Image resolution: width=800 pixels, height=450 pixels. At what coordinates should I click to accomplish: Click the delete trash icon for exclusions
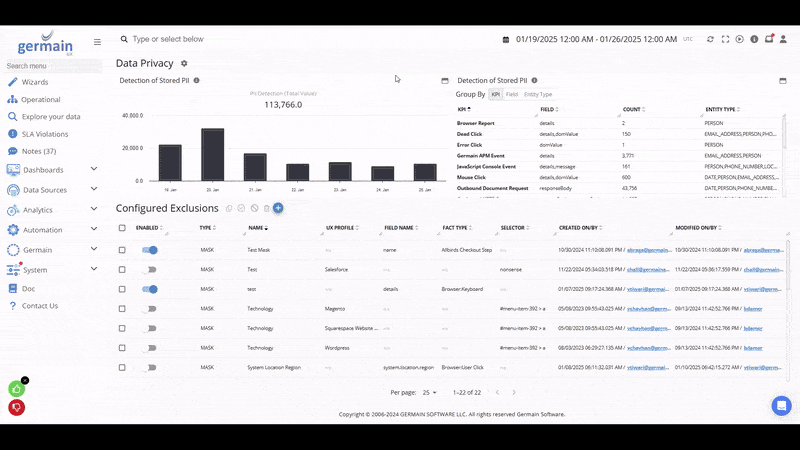point(266,208)
